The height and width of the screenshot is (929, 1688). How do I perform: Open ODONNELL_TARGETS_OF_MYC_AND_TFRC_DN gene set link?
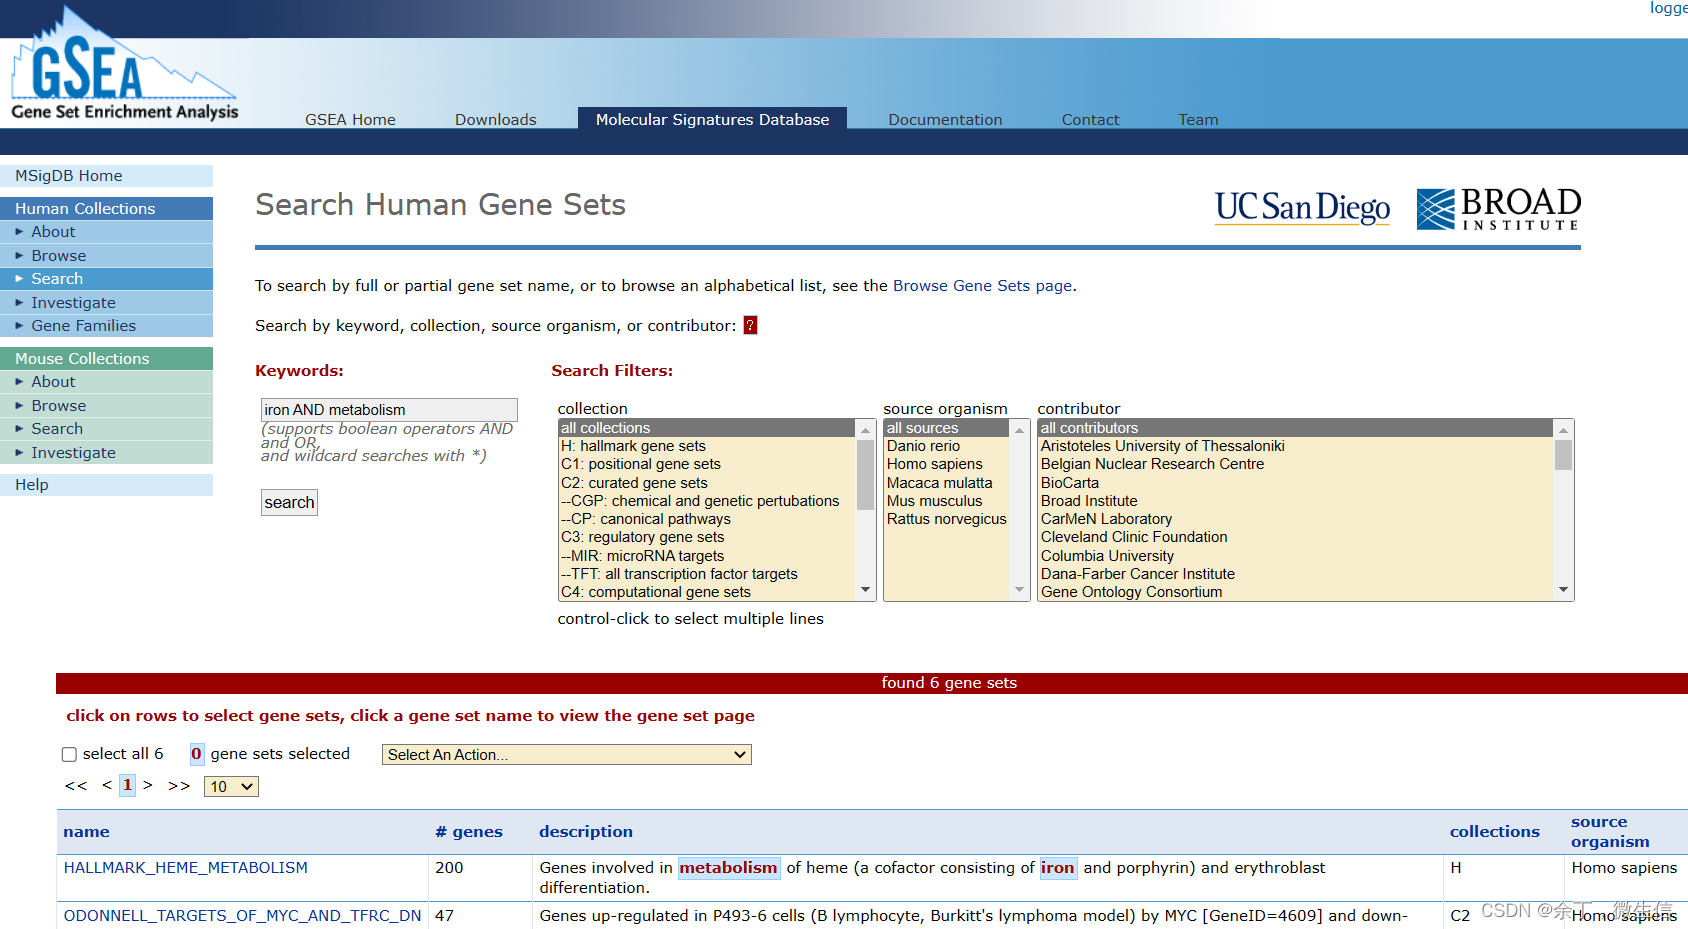click(242, 916)
